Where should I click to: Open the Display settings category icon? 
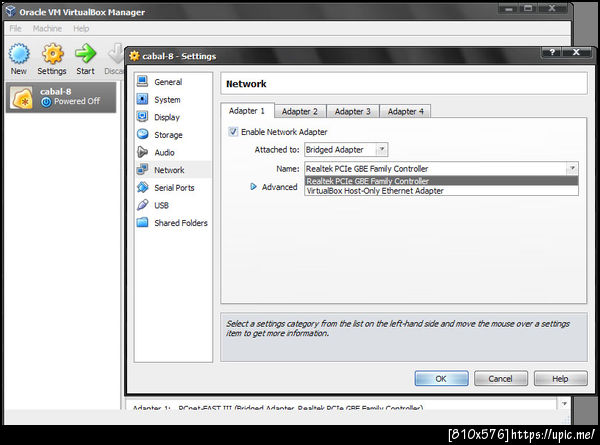[x=143, y=117]
